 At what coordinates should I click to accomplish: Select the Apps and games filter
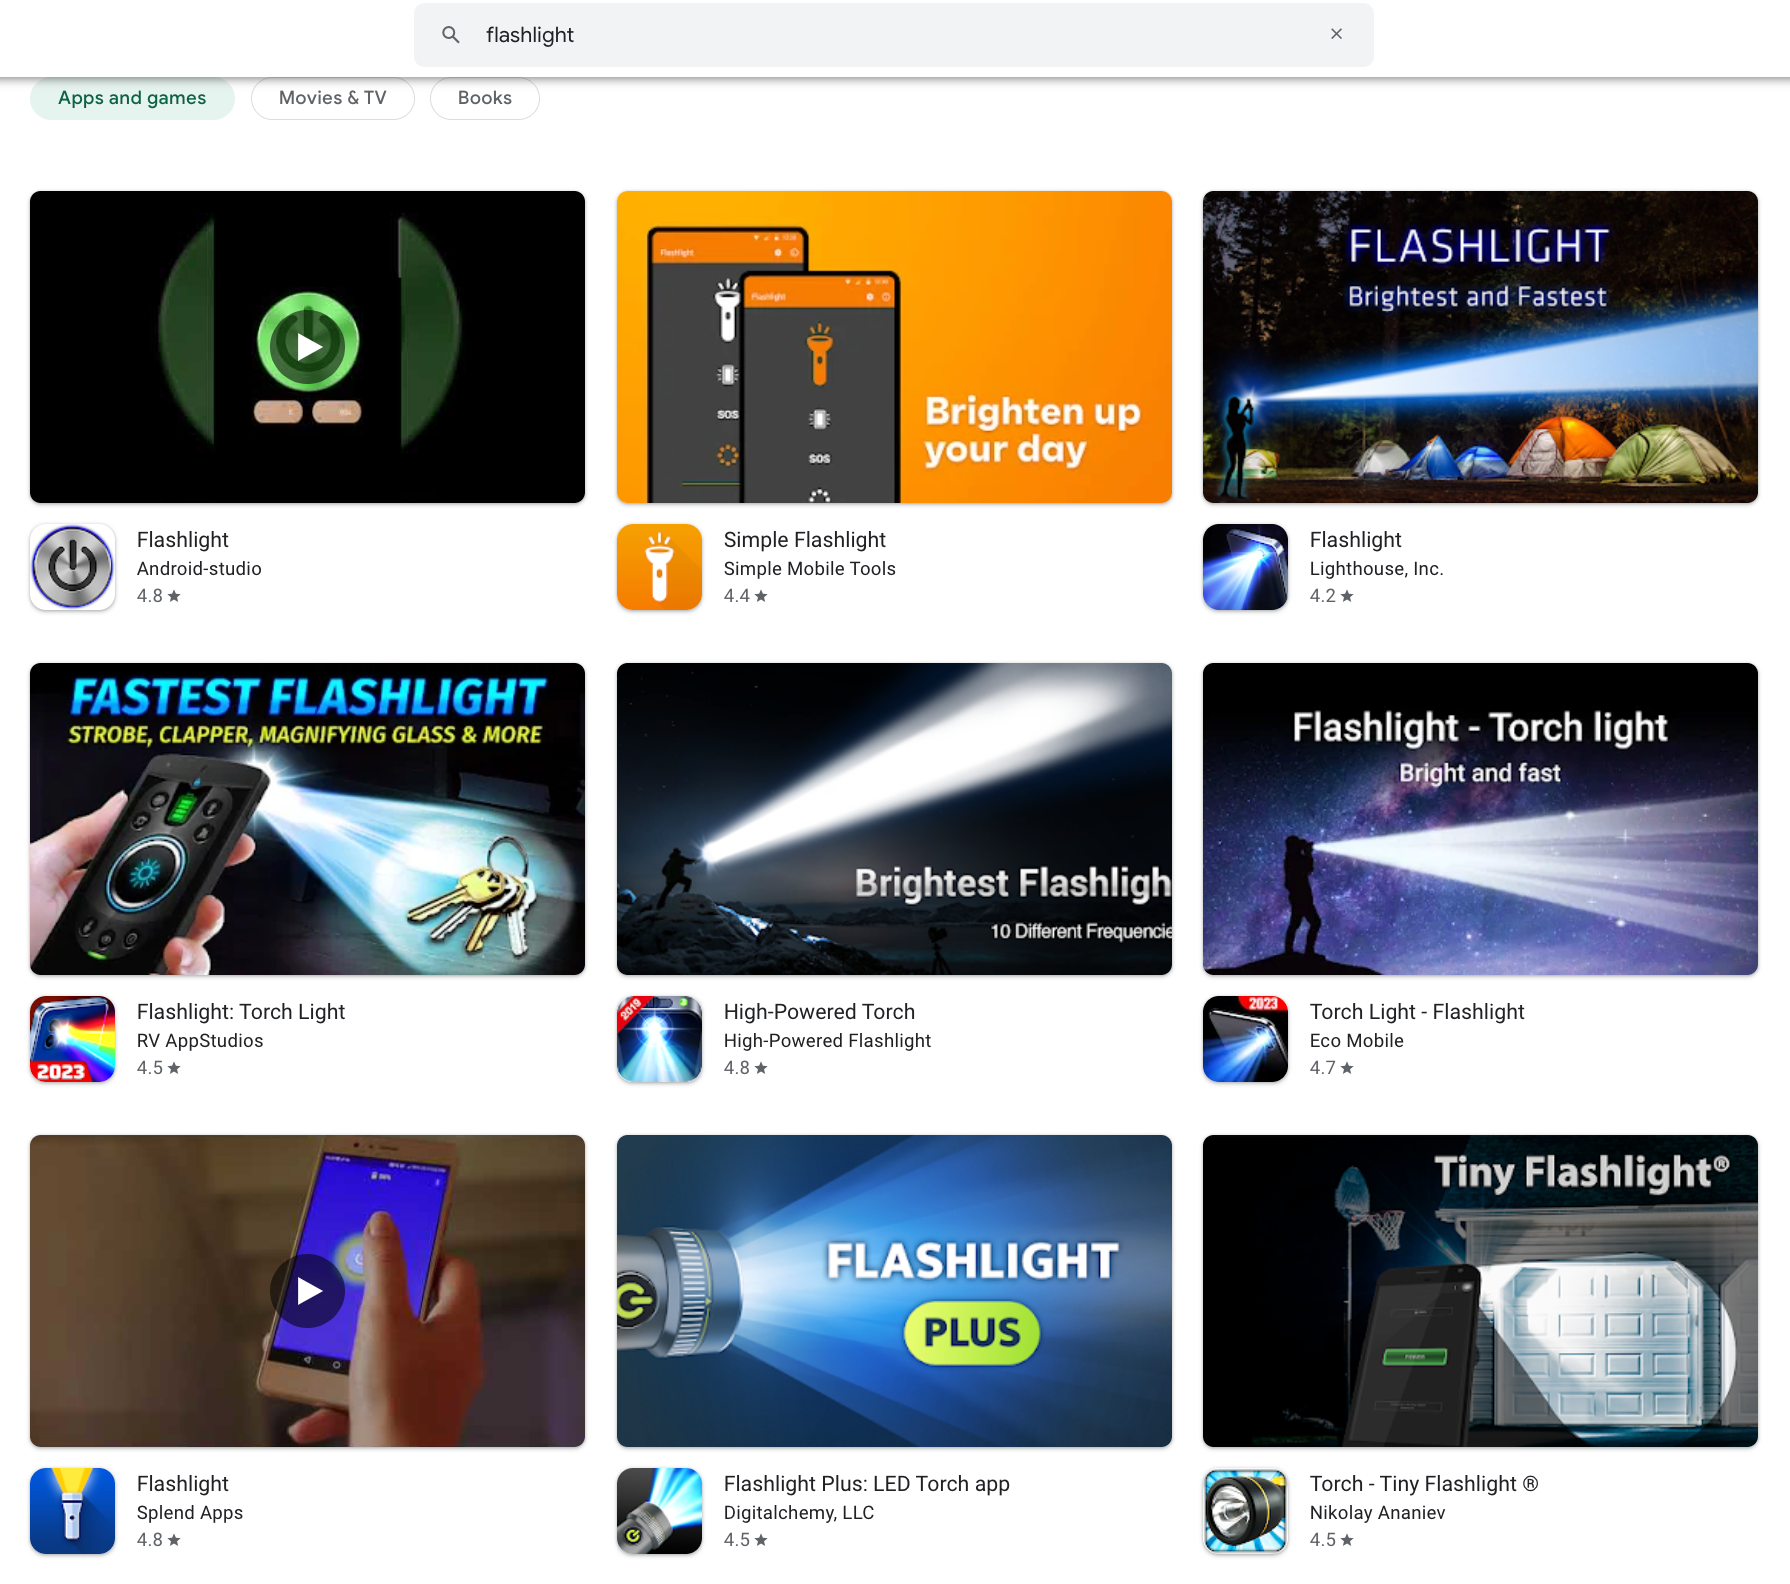coord(132,98)
